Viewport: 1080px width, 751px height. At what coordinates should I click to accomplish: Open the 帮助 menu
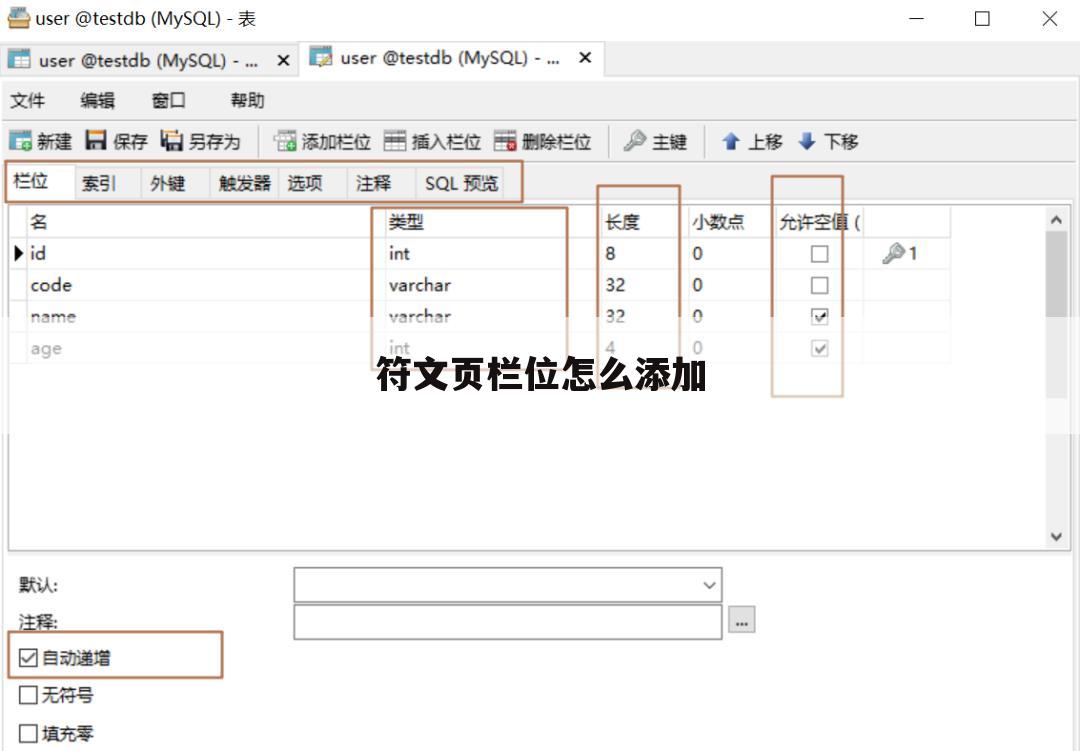tap(247, 101)
